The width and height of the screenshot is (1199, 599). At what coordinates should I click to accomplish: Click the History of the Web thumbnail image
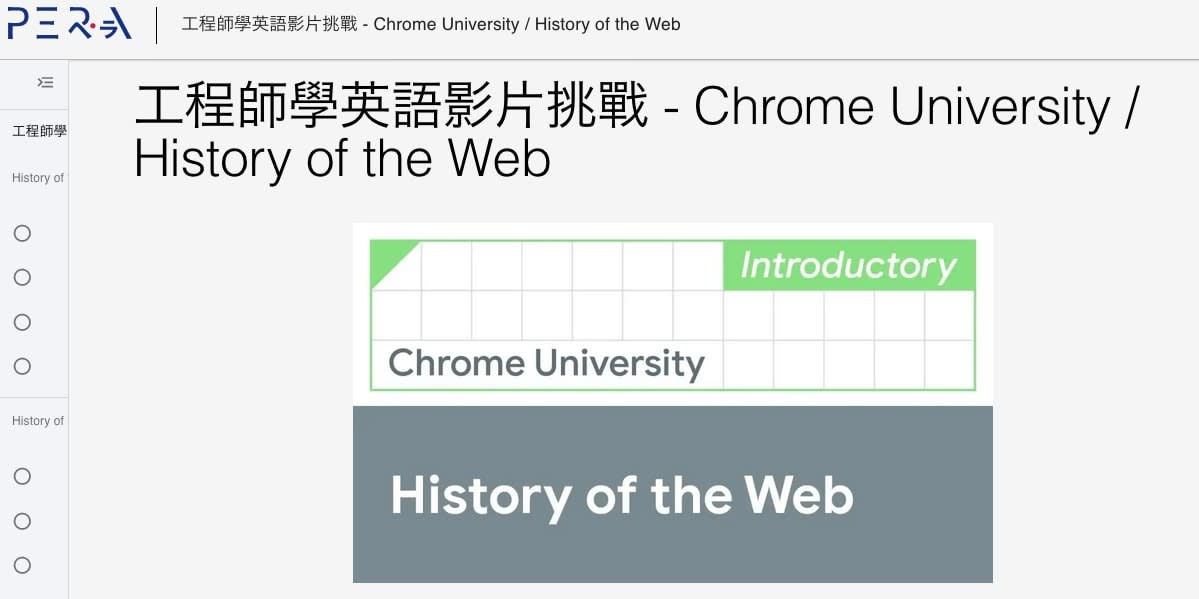point(672,493)
